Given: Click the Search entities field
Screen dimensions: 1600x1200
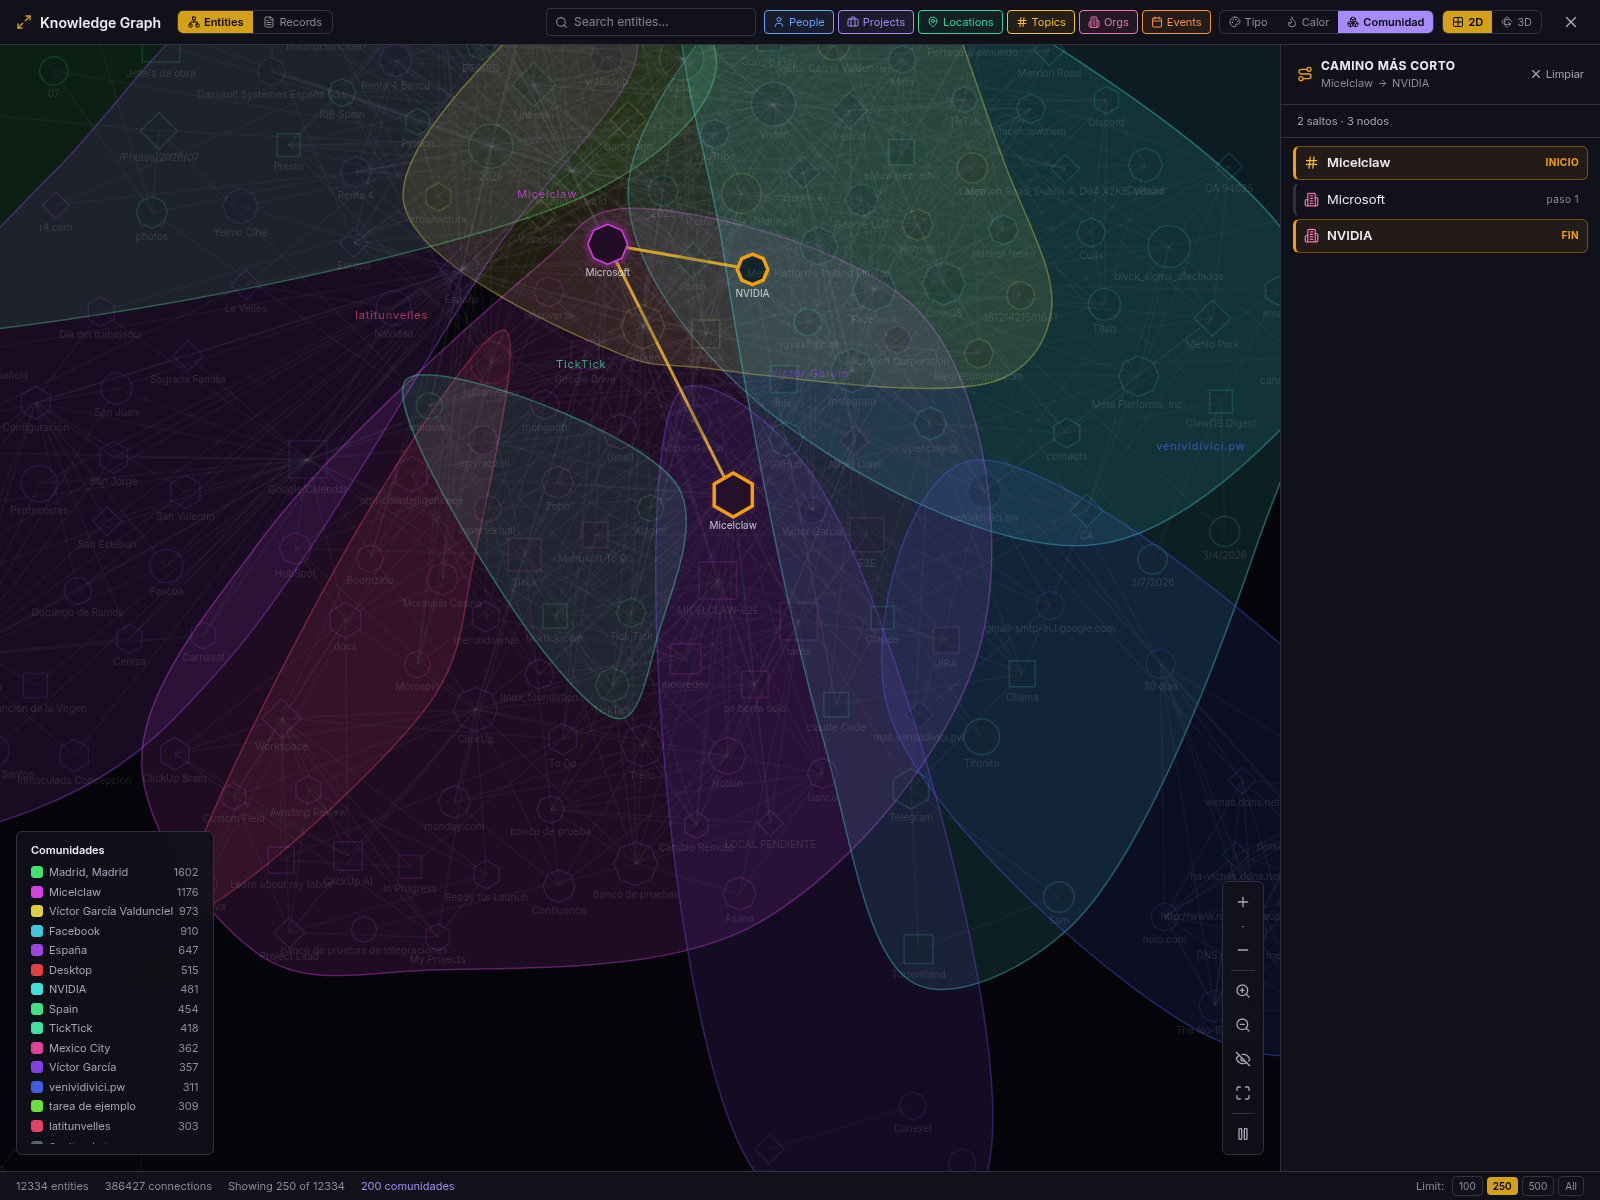Looking at the screenshot, I should (651, 22).
